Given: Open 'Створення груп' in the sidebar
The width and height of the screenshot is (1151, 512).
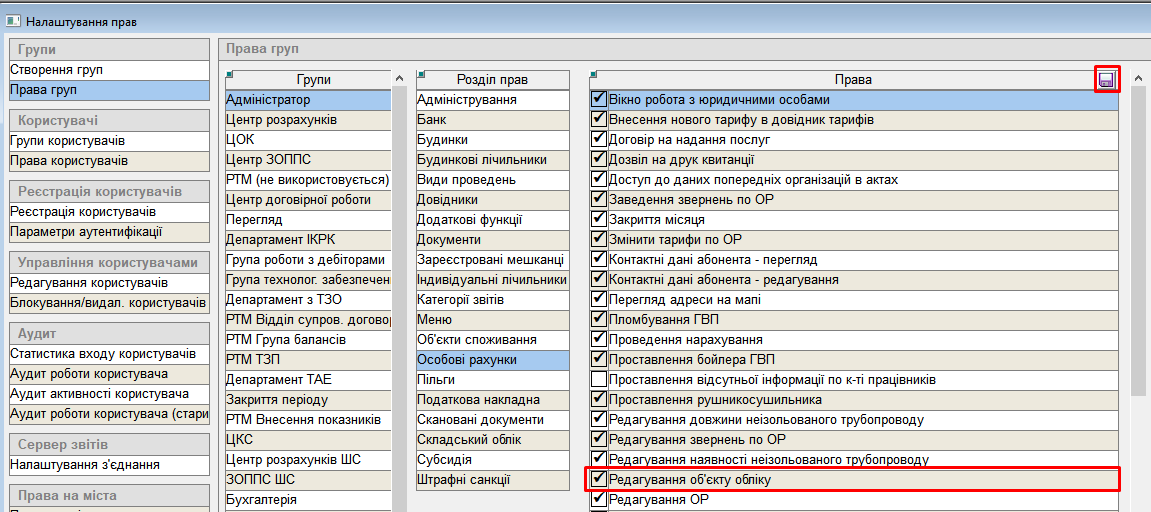Looking at the screenshot, I should [57, 70].
